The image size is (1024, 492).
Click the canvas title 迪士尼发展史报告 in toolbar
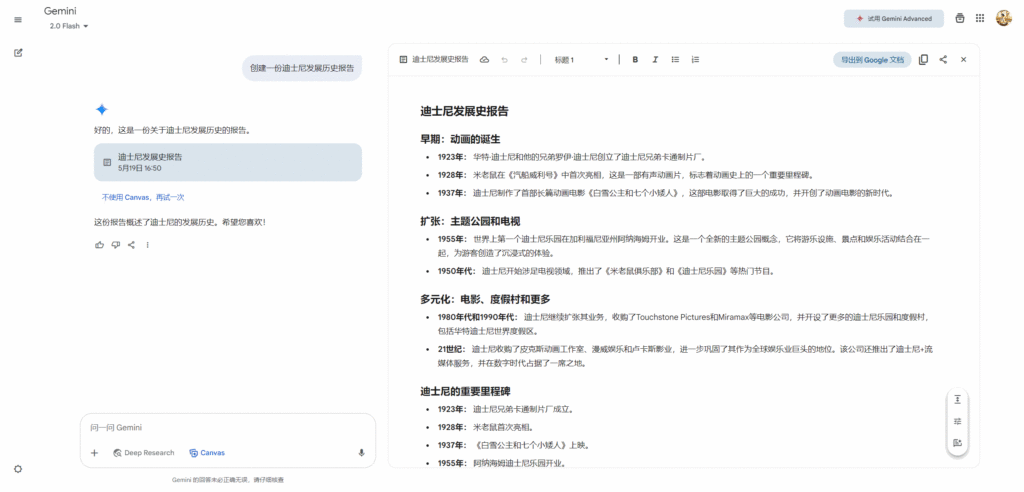pyautogui.click(x=440, y=59)
